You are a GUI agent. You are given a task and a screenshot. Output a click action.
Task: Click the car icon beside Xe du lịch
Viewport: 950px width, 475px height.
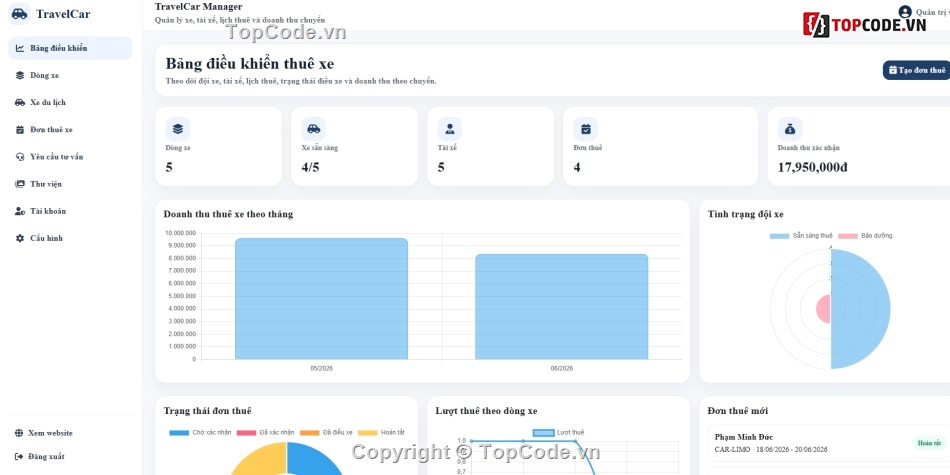tap(20, 102)
